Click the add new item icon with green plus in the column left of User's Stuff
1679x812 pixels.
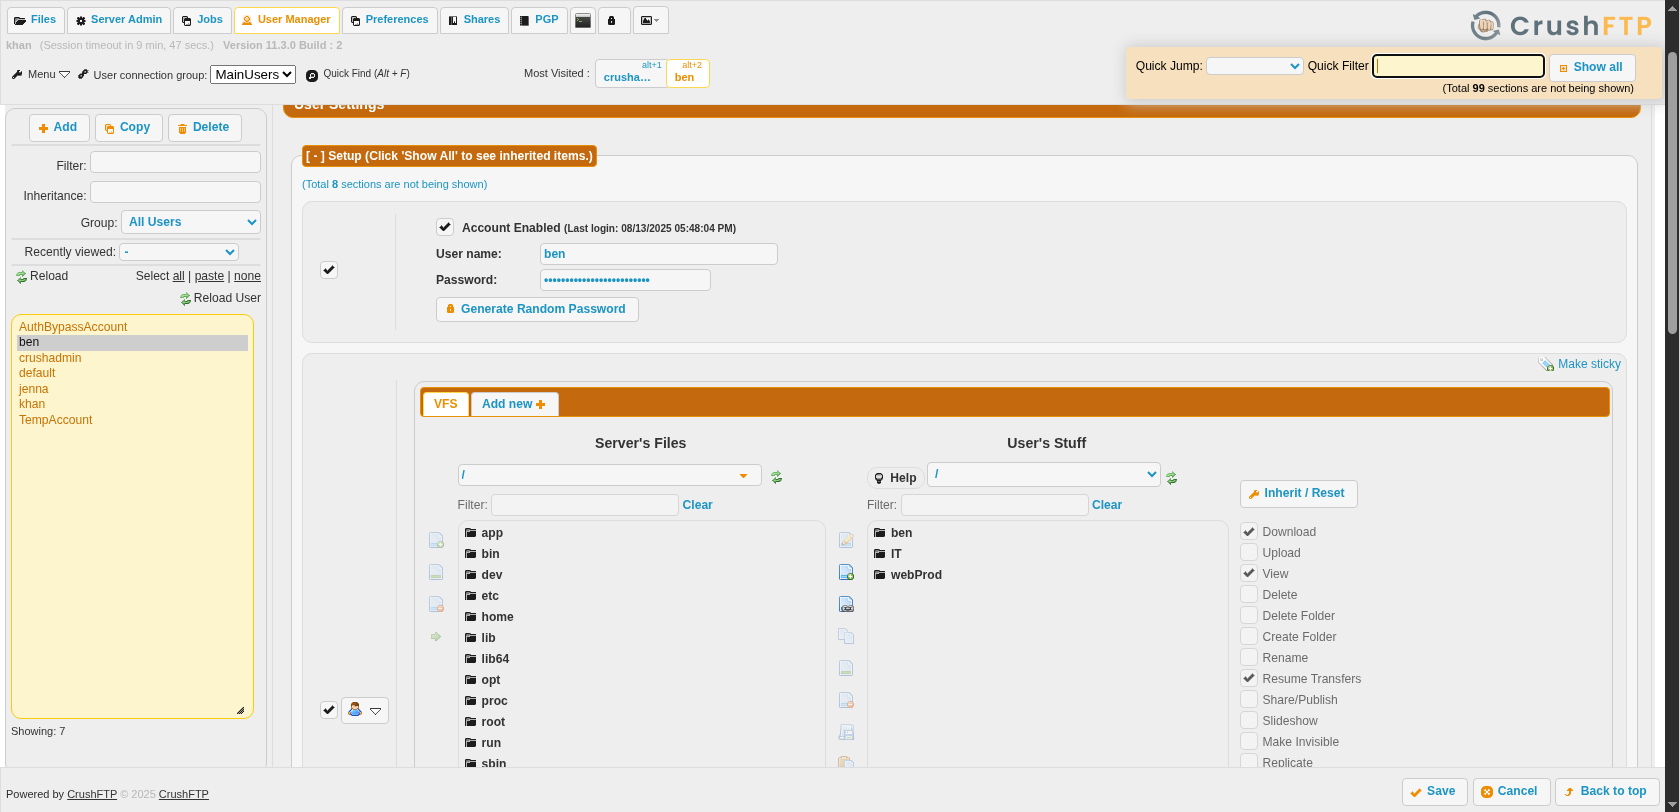pos(846,573)
